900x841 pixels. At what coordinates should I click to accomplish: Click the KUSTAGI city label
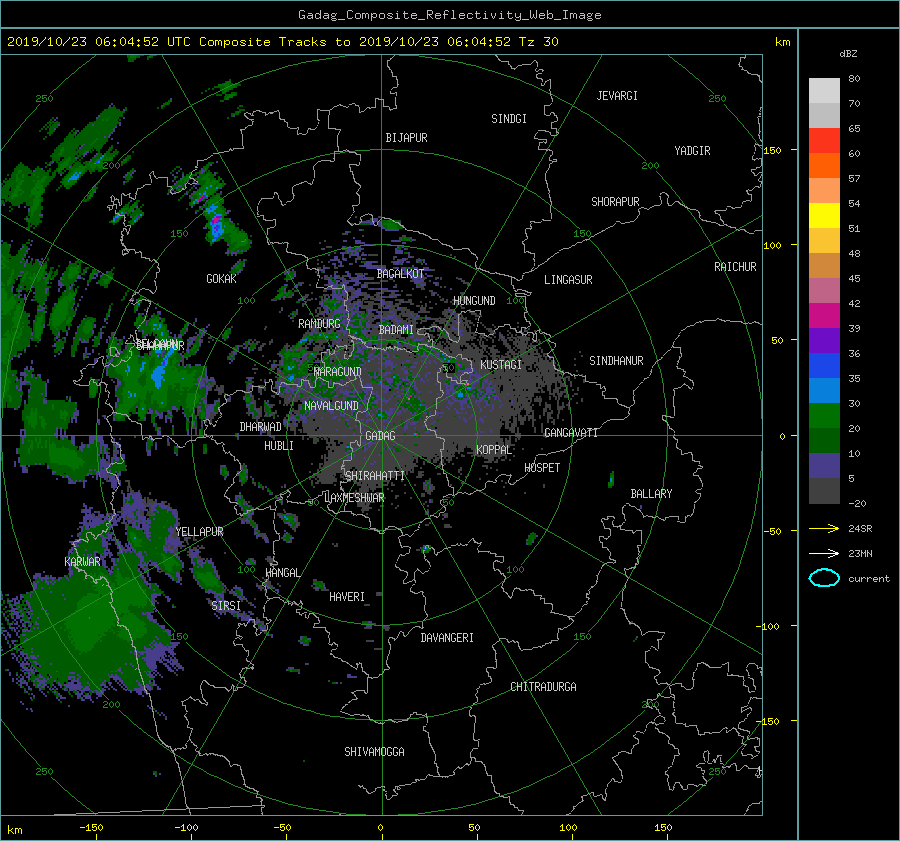click(x=501, y=365)
